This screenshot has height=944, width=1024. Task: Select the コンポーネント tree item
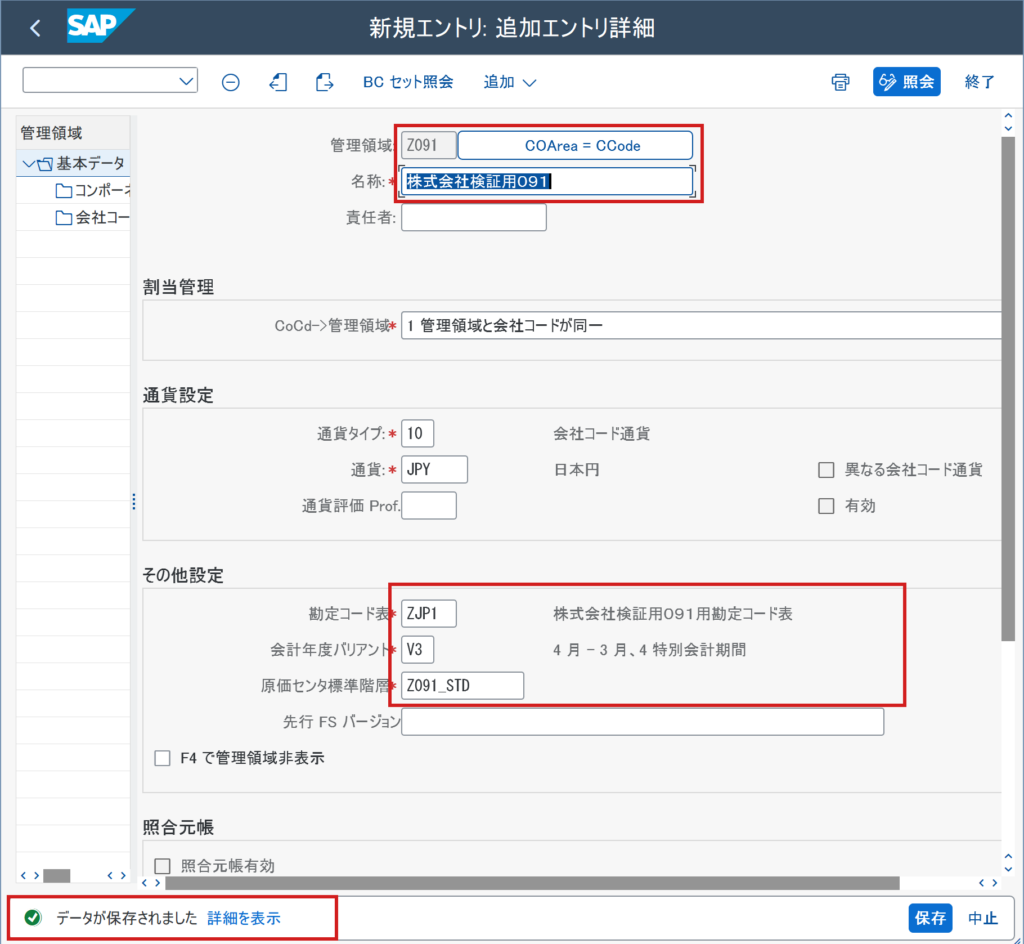tap(103, 191)
